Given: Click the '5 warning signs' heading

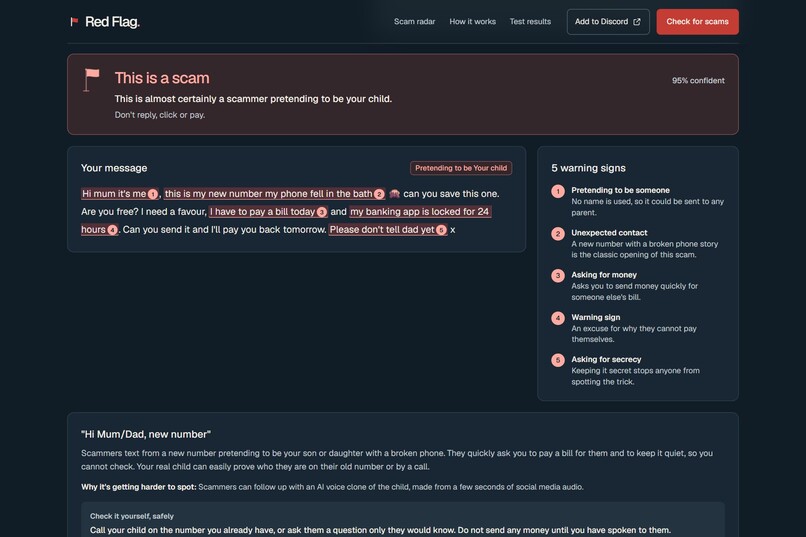Looking at the screenshot, I should click(x=589, y=168).
